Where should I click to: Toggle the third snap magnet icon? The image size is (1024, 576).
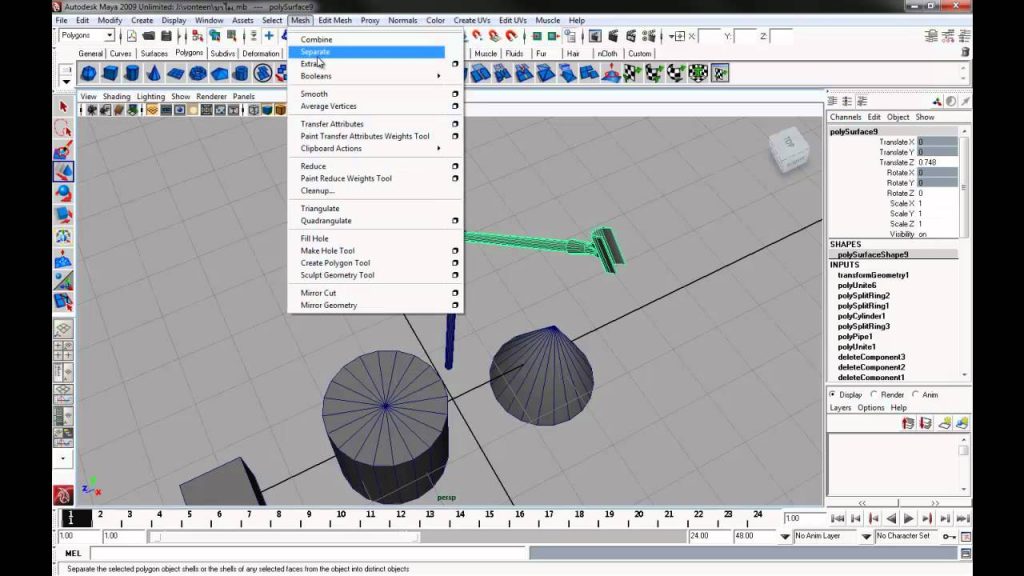[511, 36]
